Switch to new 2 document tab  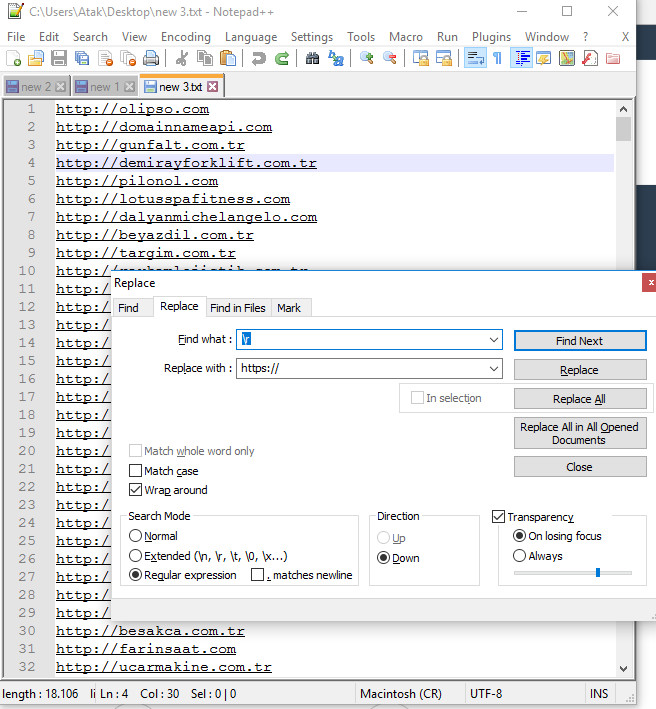pyautogui.click(x=36, y=87)
